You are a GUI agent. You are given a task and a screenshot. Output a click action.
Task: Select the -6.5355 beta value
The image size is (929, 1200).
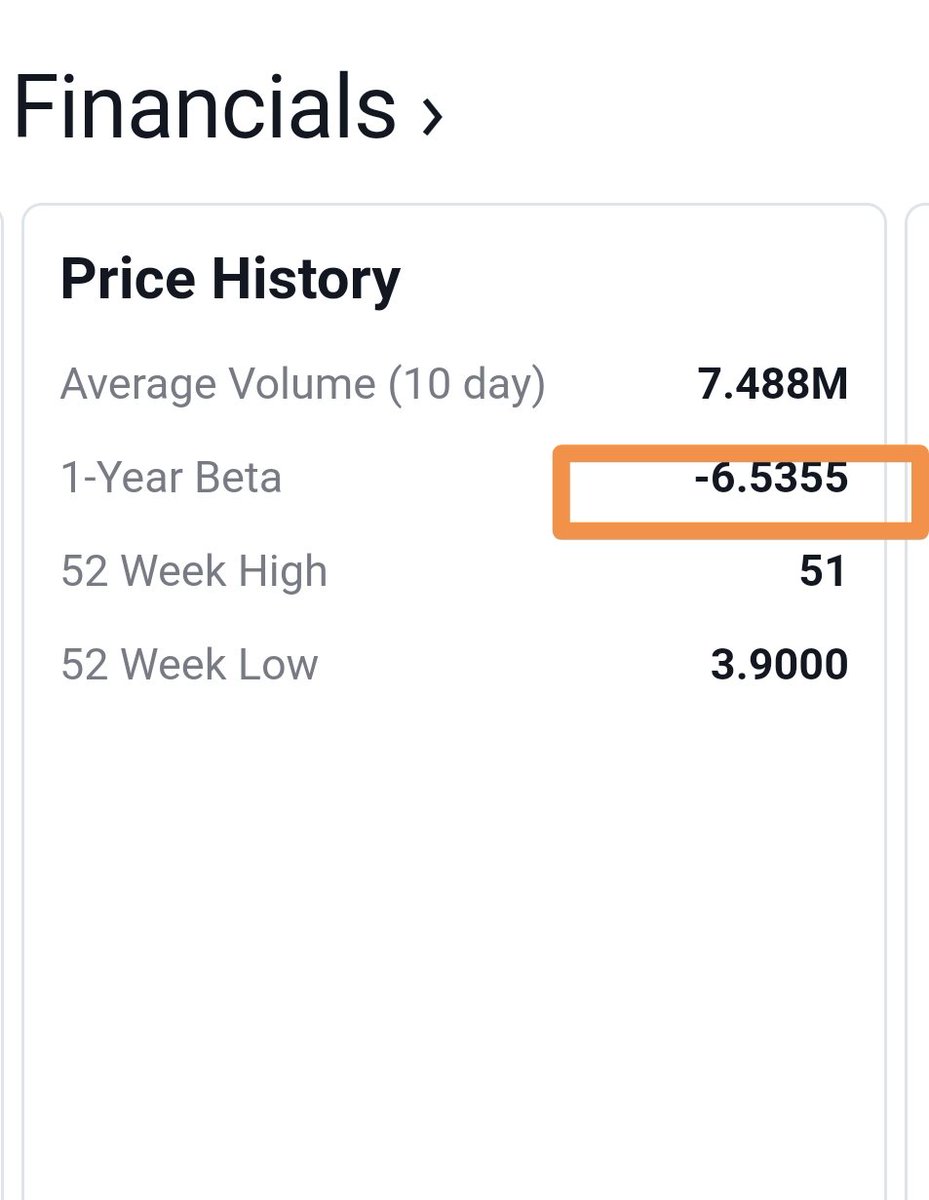click(771, 478)
